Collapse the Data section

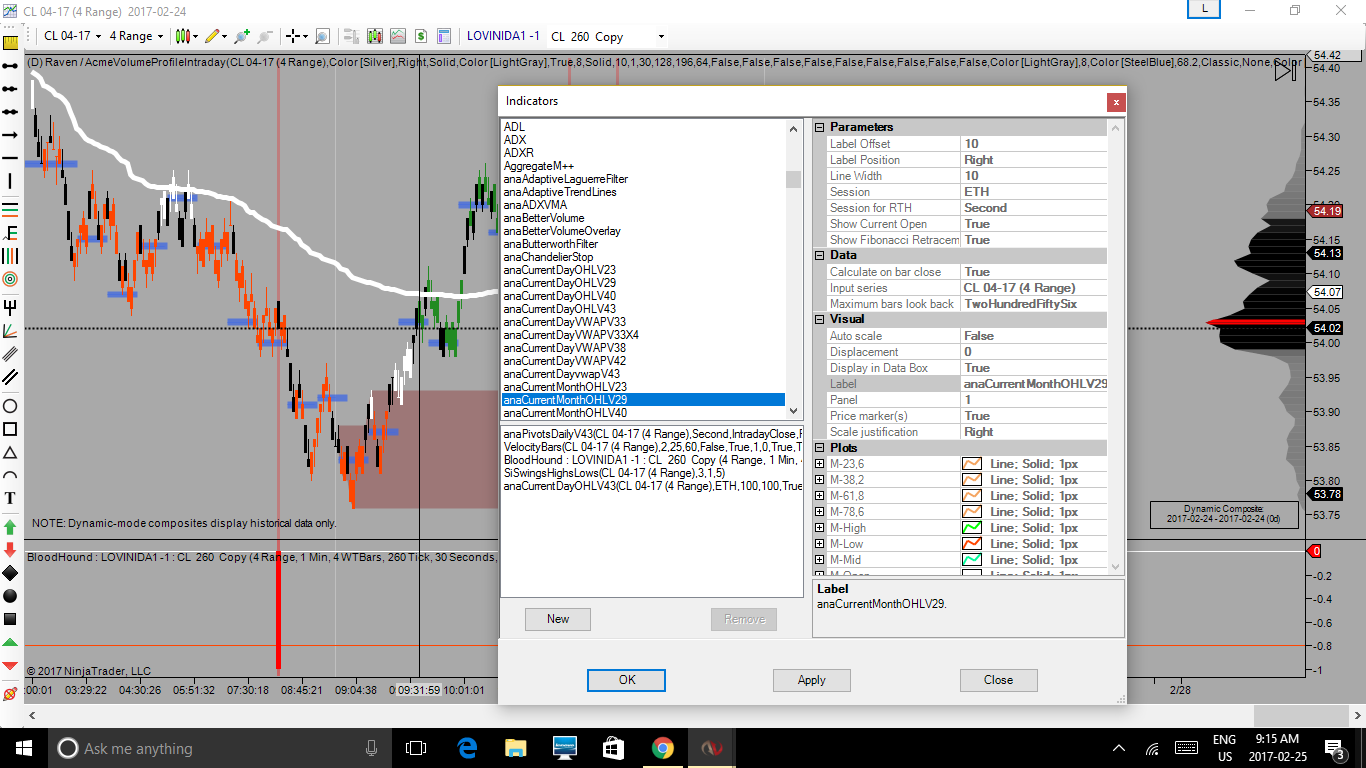(x=820, y=255)
